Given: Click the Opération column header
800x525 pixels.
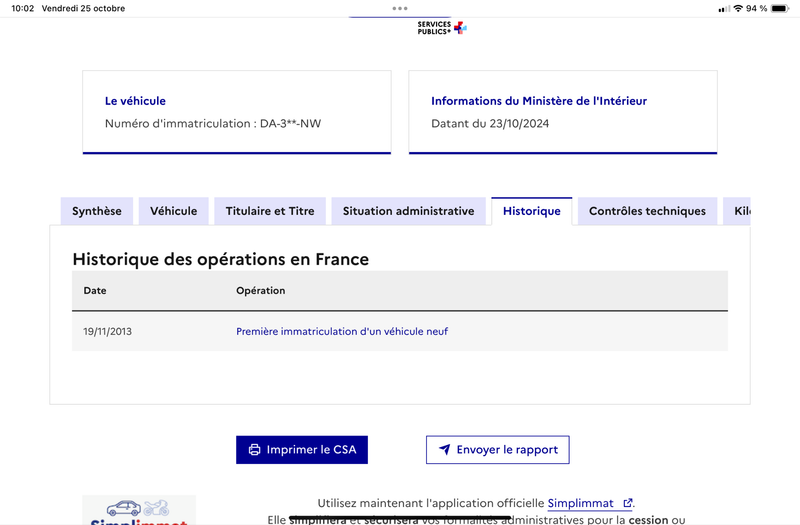Looking at the screenshot, I should [x=261, y=291].
